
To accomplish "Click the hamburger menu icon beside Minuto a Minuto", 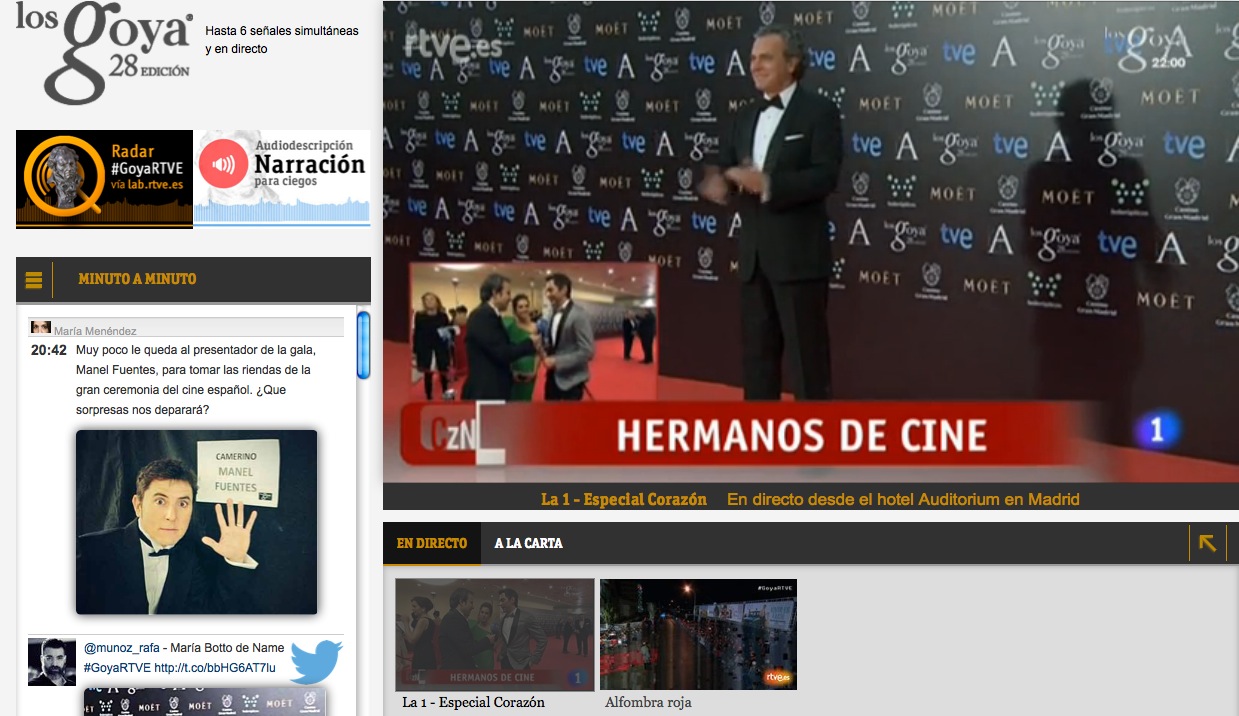I will [34, 280].
